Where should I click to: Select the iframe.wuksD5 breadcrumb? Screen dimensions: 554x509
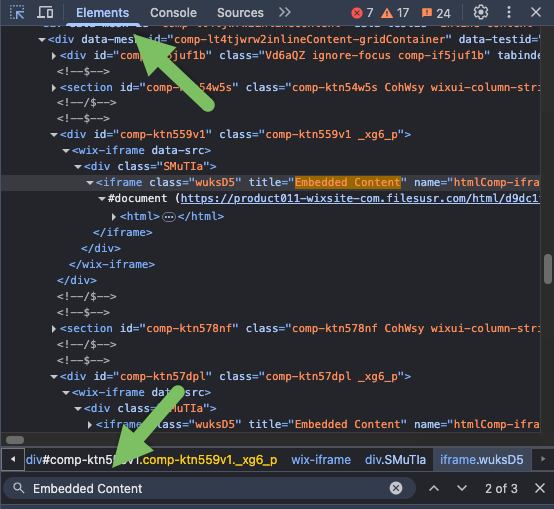point(482,460)
